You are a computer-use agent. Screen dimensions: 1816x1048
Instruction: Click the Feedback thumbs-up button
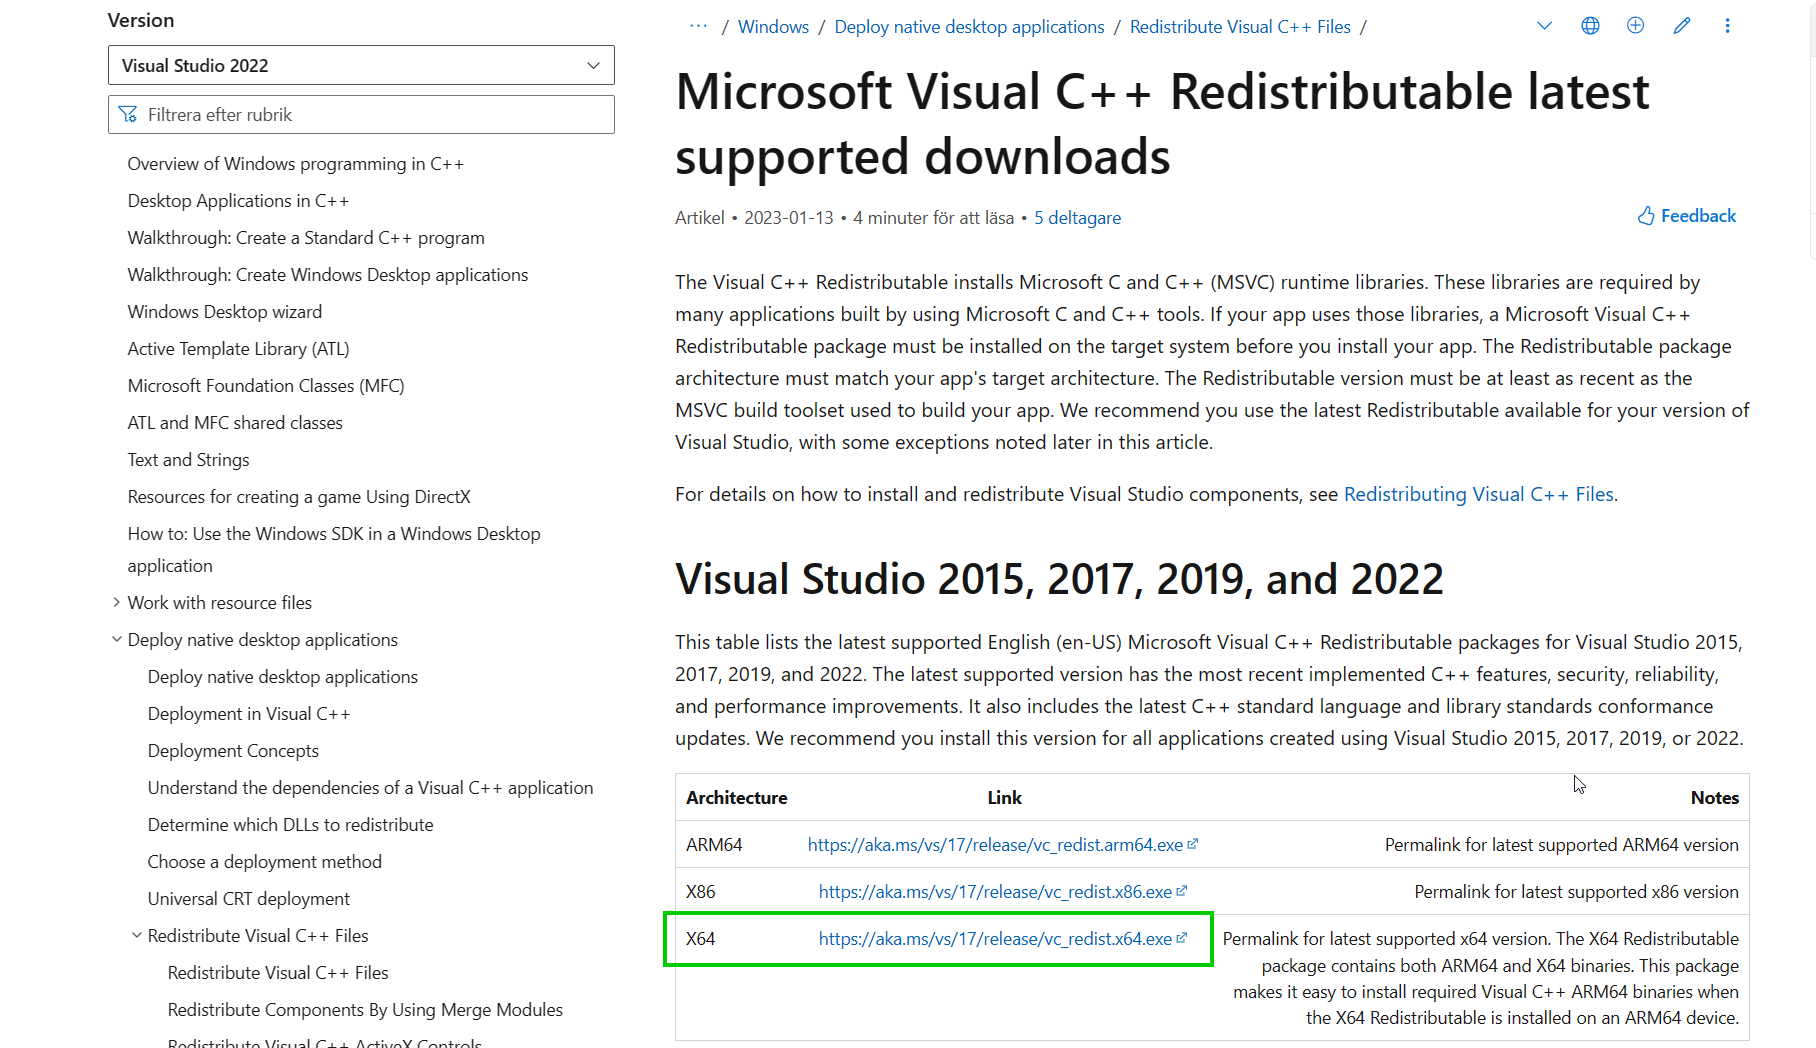(1686, 216)
